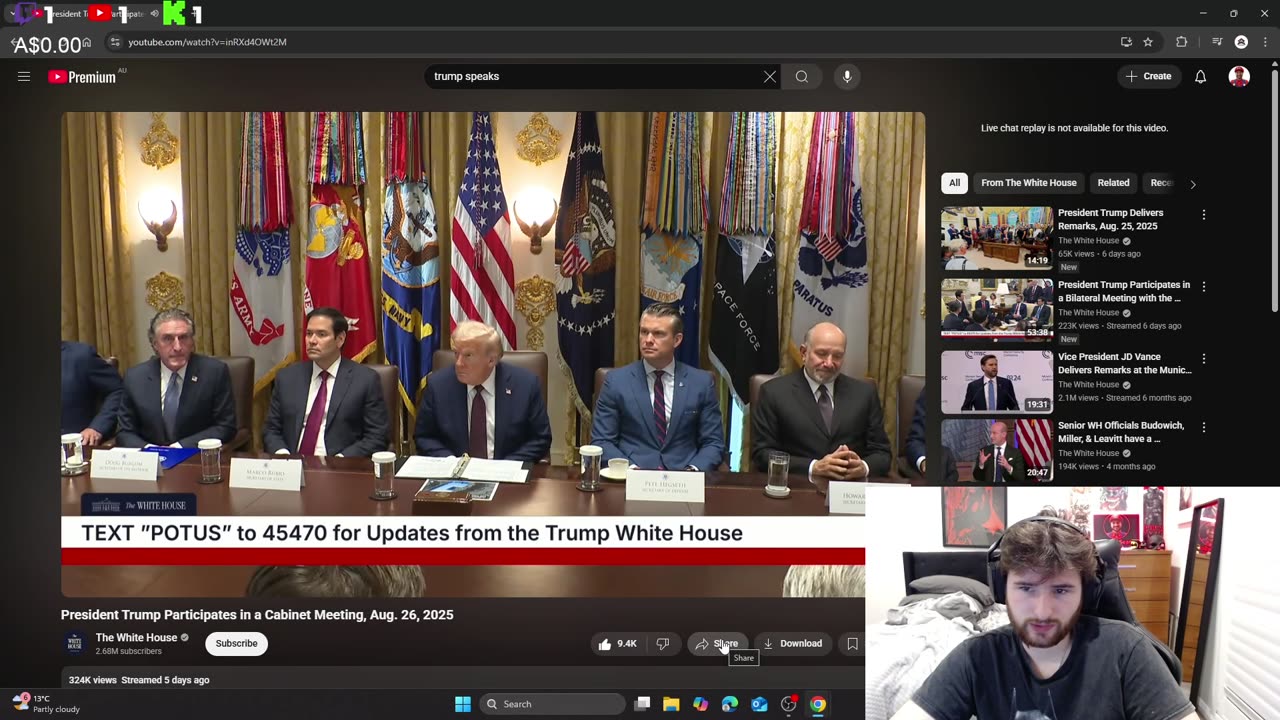Open the Chrome three-dot menu

tap(1264, 42)
